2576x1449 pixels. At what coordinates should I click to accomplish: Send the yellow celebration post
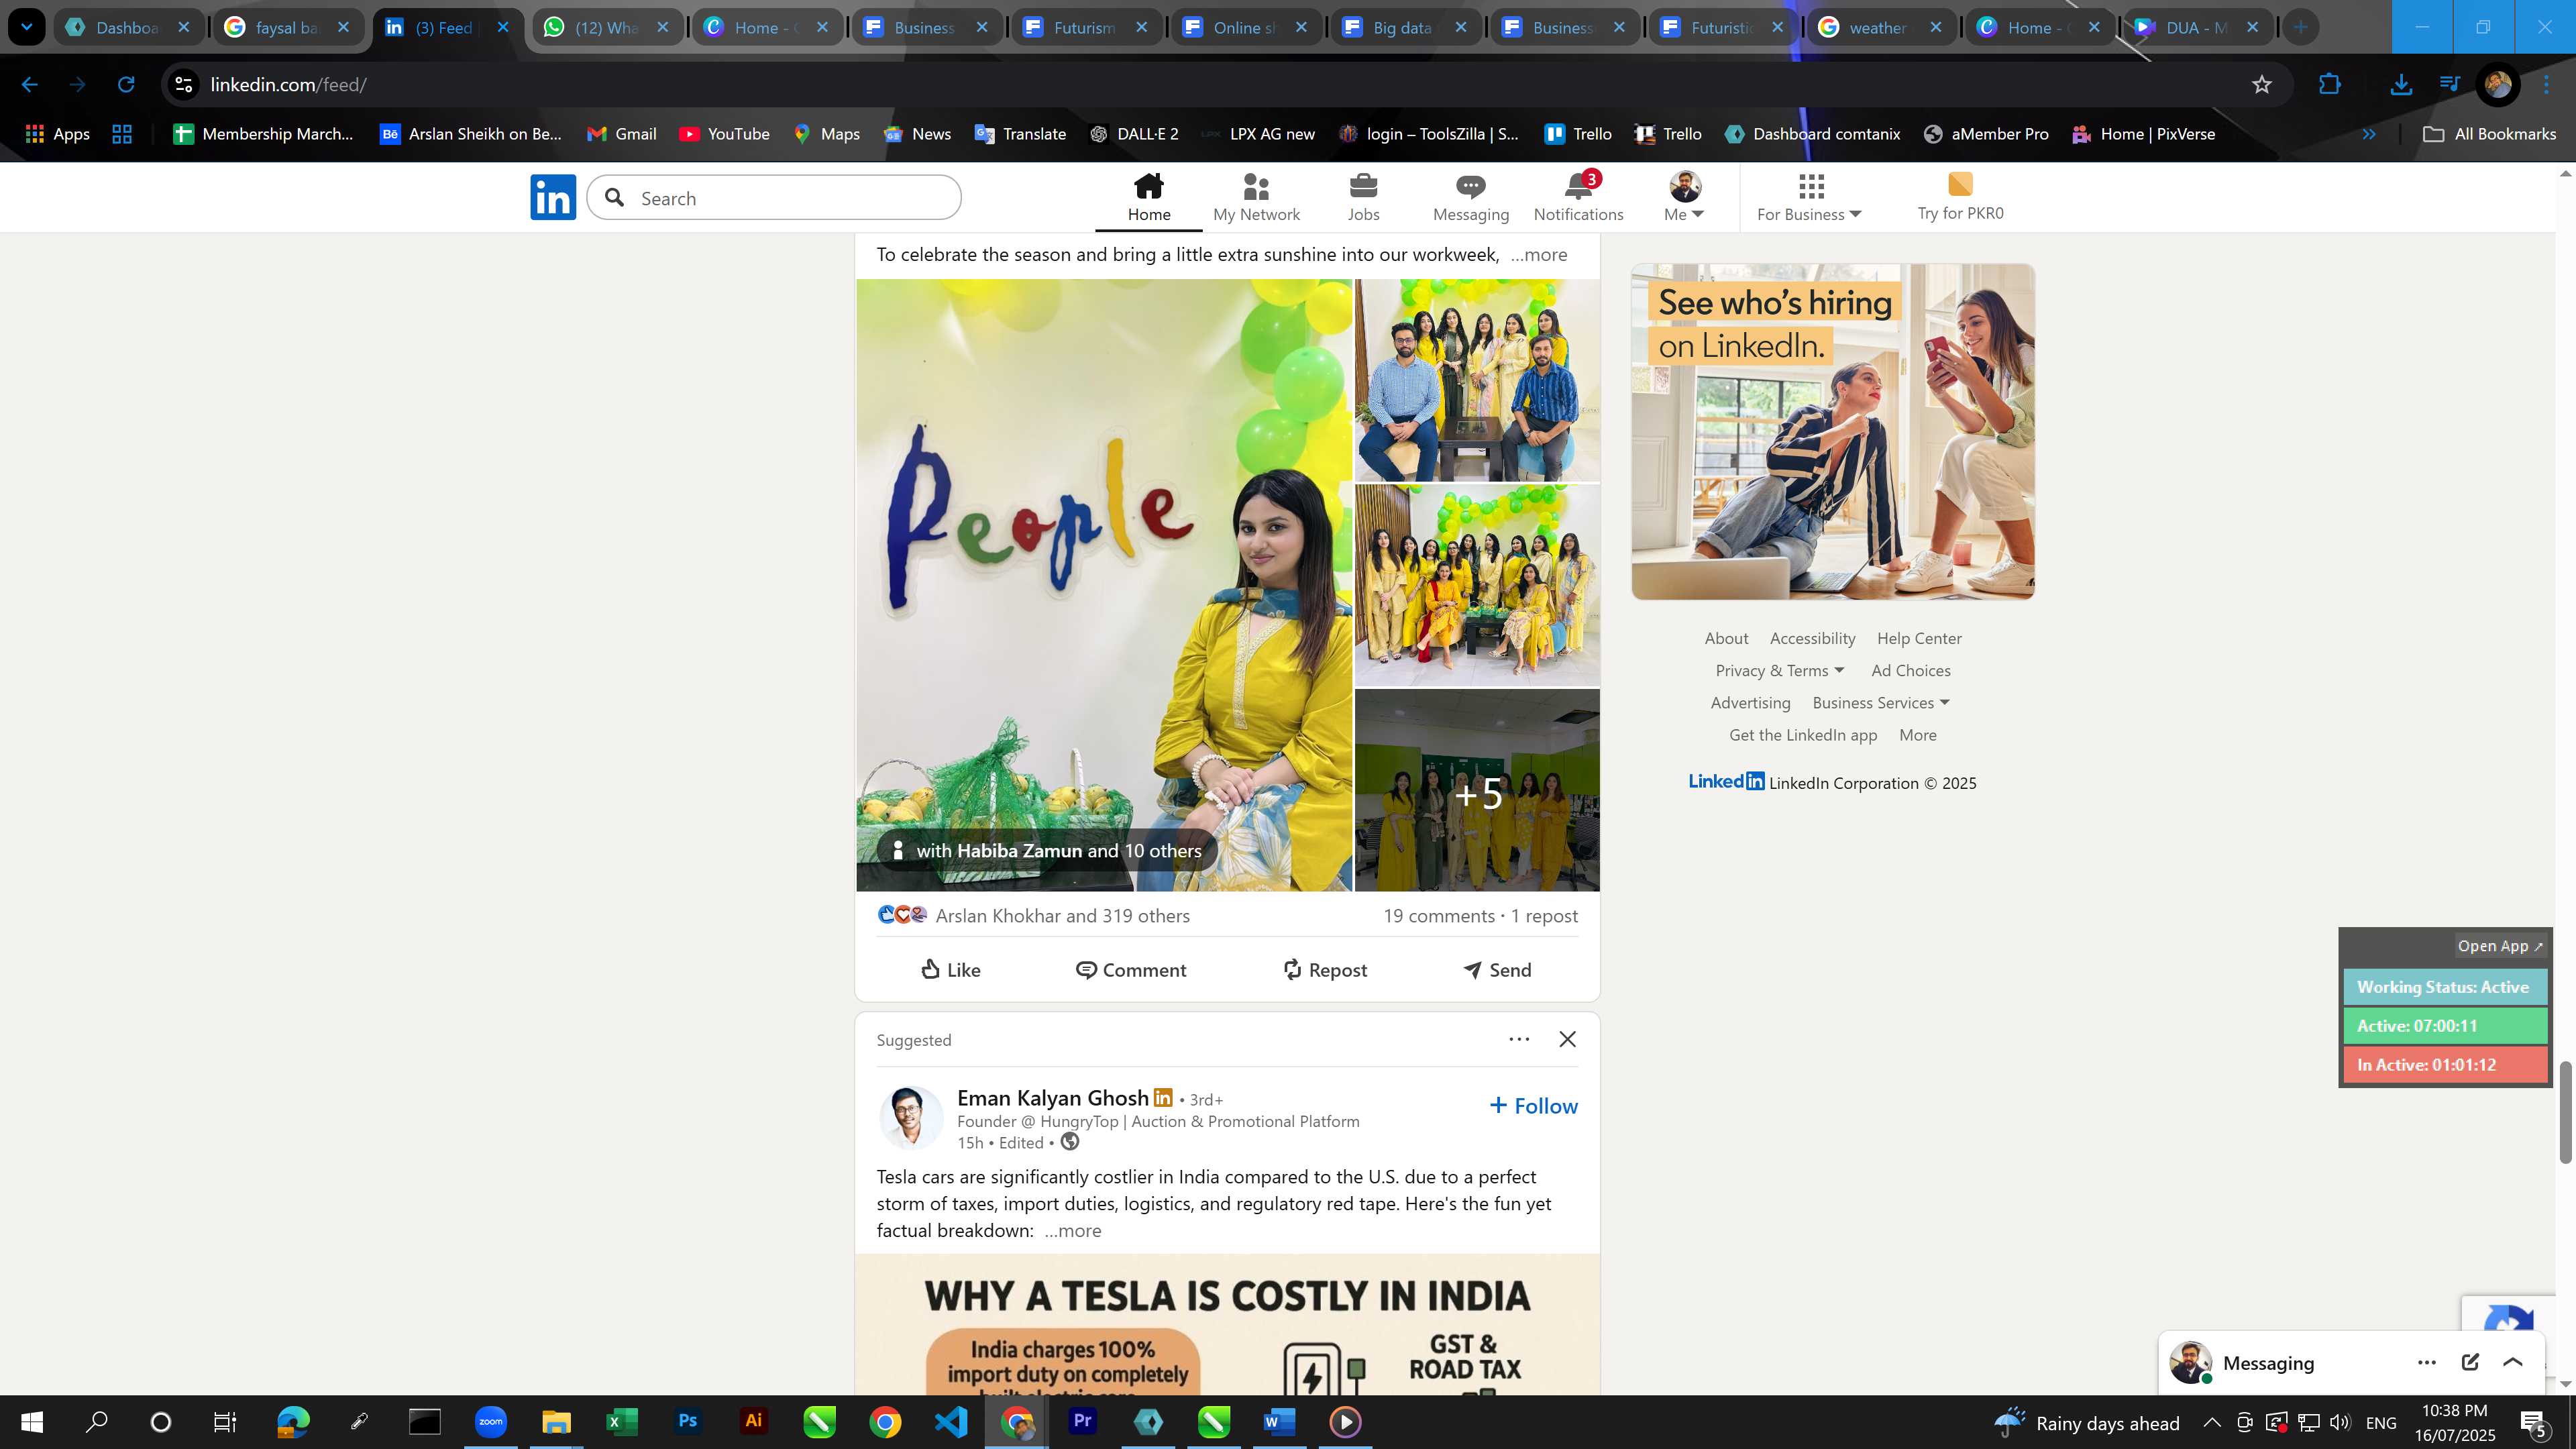coord(1497,969)
